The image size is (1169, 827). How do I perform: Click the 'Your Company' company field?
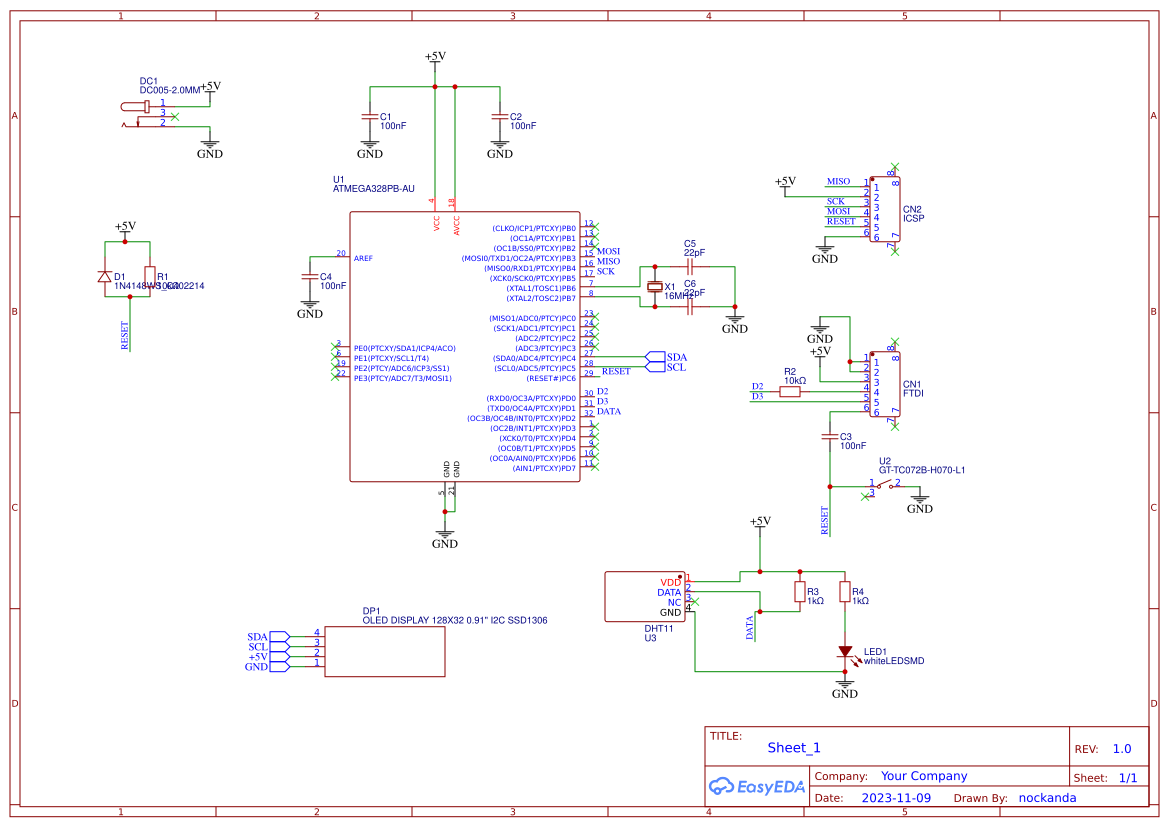click(924, 776)
